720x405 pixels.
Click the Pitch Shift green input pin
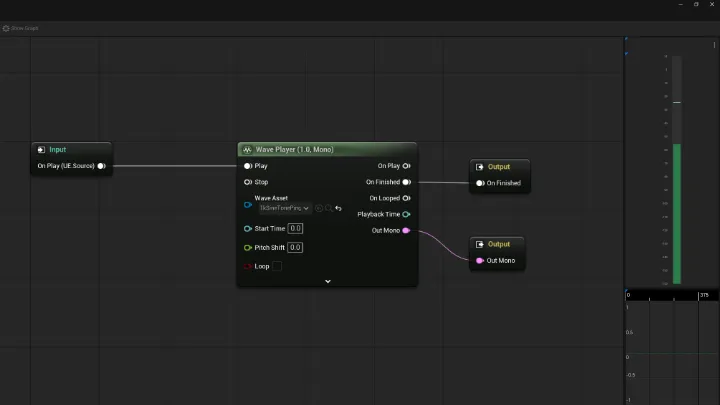[x=248, y=248]
